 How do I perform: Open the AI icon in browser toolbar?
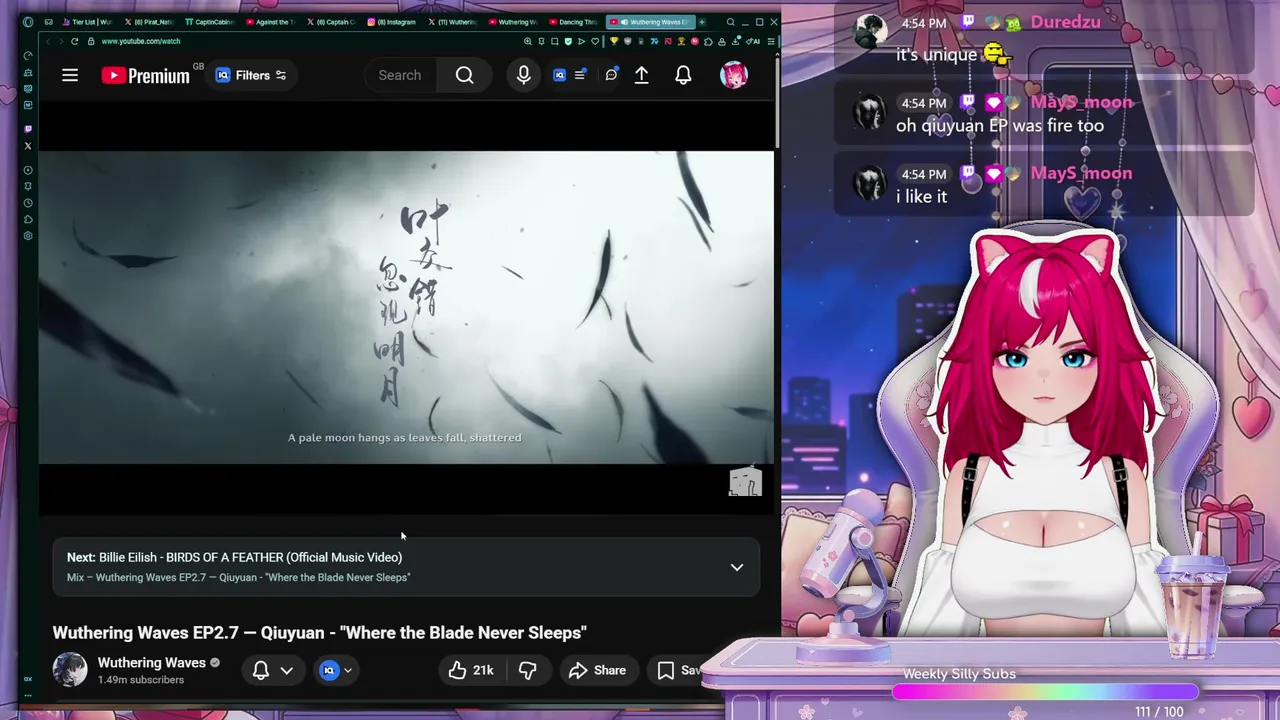pyautogui.click(x=754, y=41)
